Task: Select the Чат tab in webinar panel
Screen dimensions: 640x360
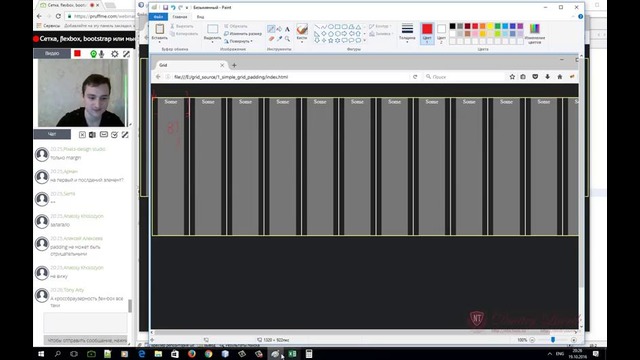Action: 52,134
